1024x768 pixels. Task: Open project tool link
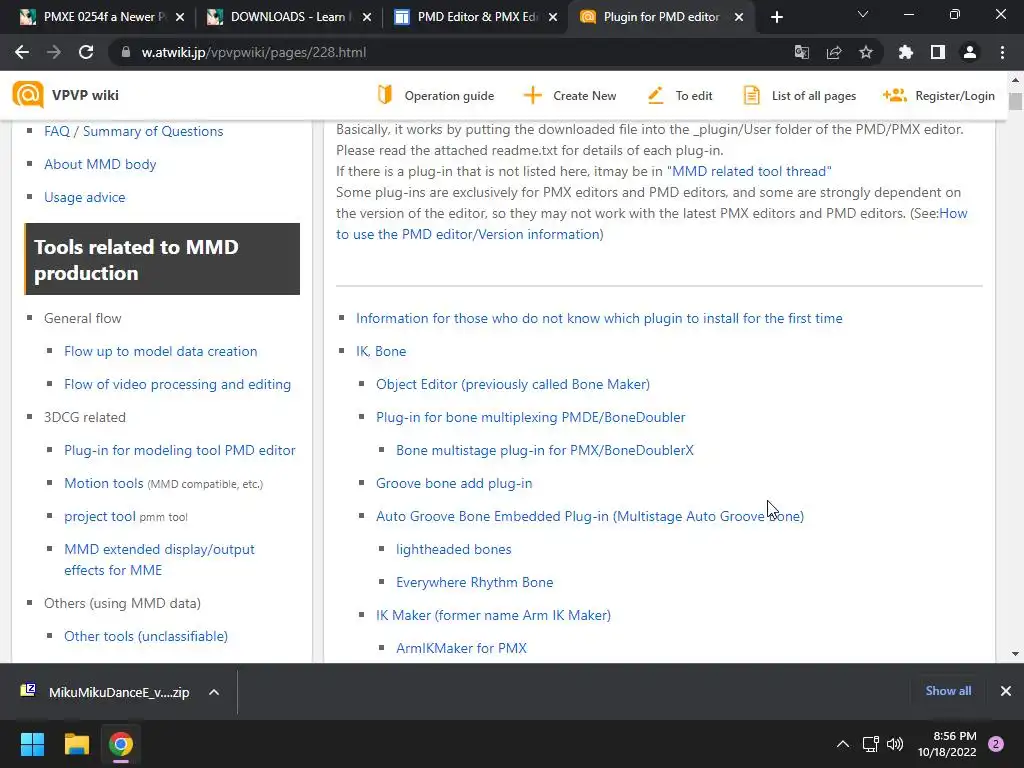click(x=99, y=516)
